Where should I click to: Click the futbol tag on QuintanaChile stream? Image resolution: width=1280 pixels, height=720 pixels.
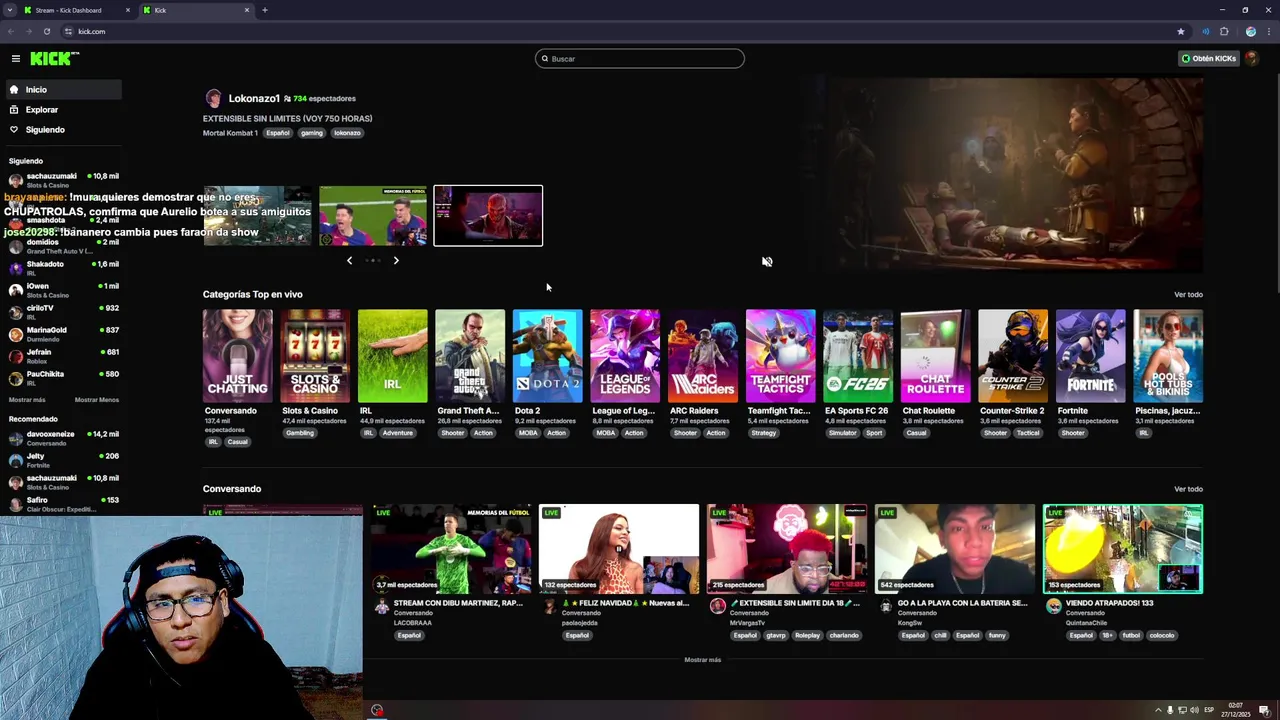[x=1131, y=635]
